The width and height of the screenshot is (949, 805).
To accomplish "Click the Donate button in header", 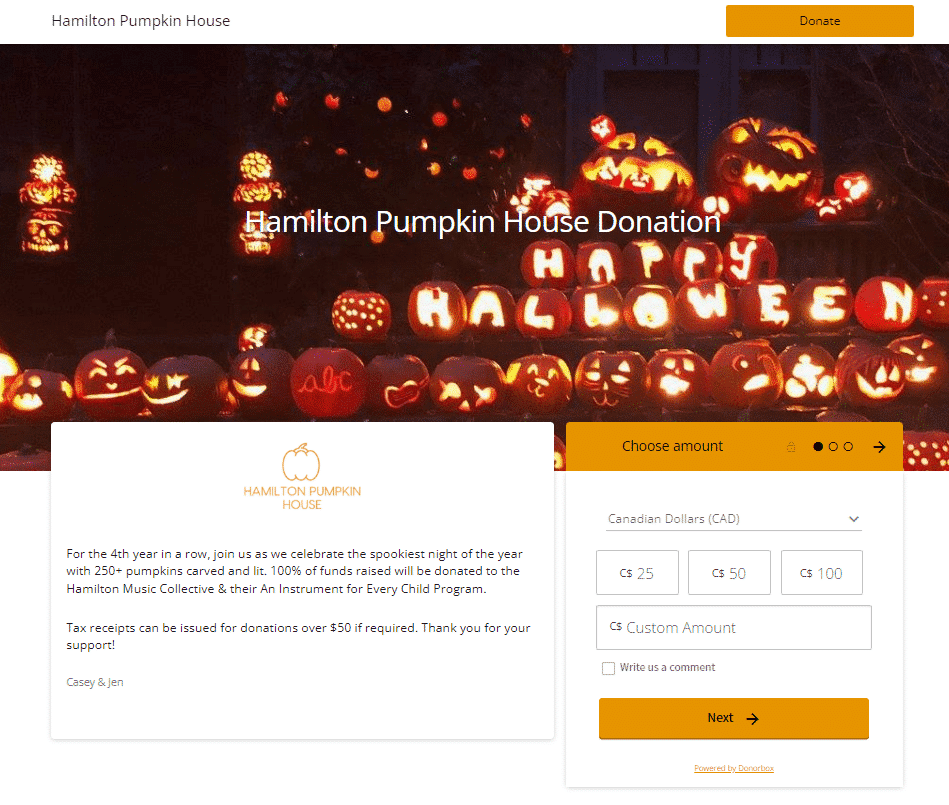I will (819, 21).
